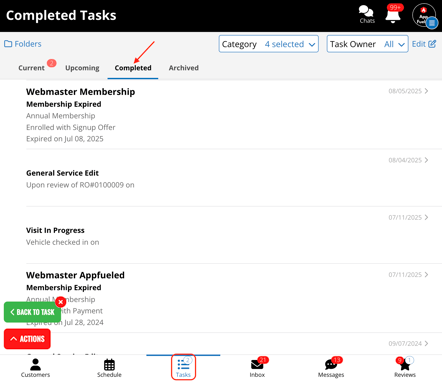Open the Category 4 selected dropdown

point(269,44)
